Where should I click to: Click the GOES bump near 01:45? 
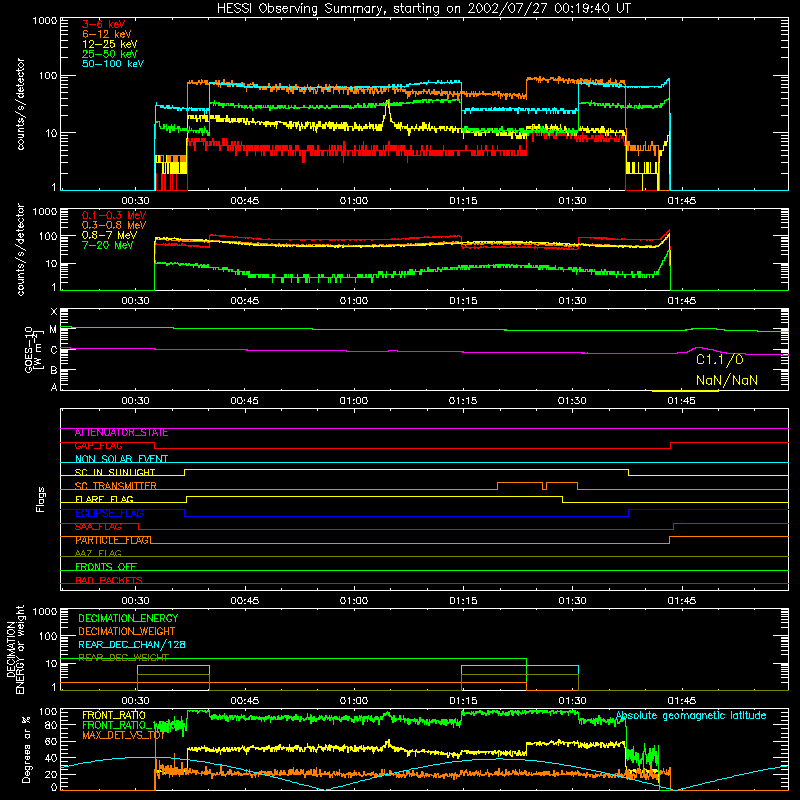point(697,348)
